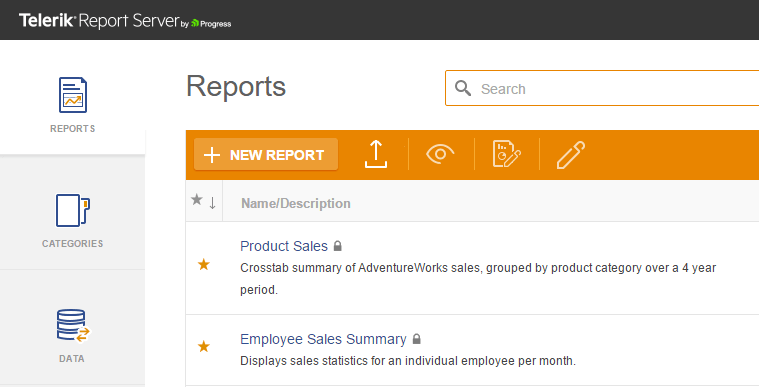
Task: Click the plus icon on NEW REPORT
Action: (x=212, y=155)
